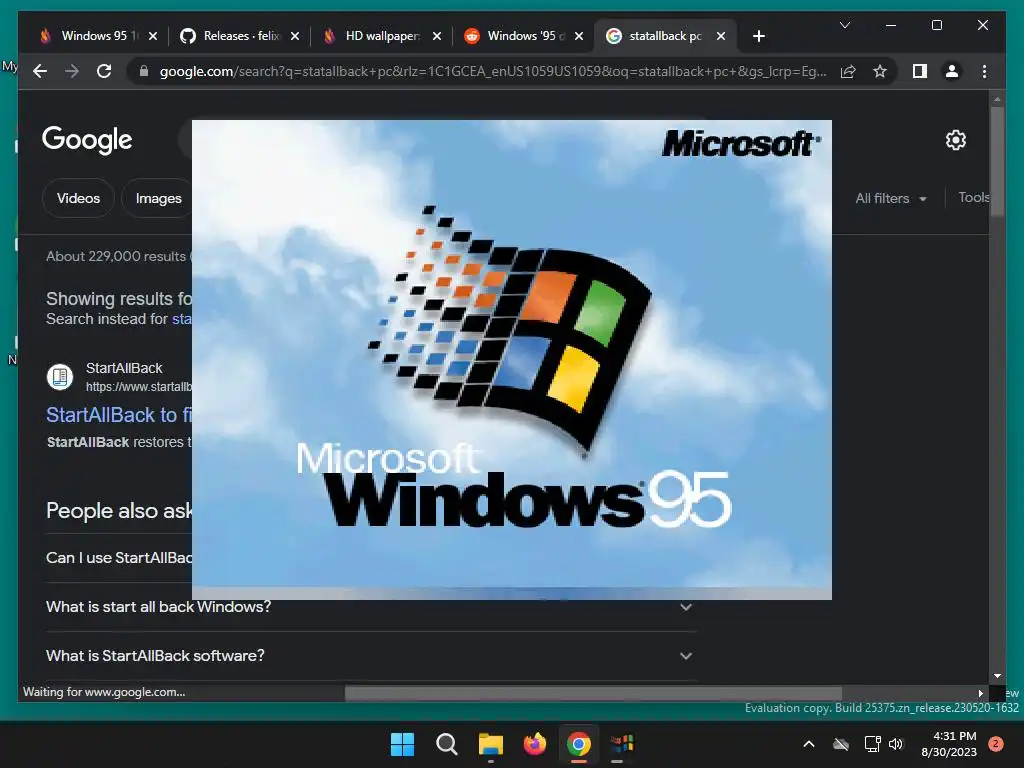
Task: Click the address bar URL field
Action: (x=493, y=71)
